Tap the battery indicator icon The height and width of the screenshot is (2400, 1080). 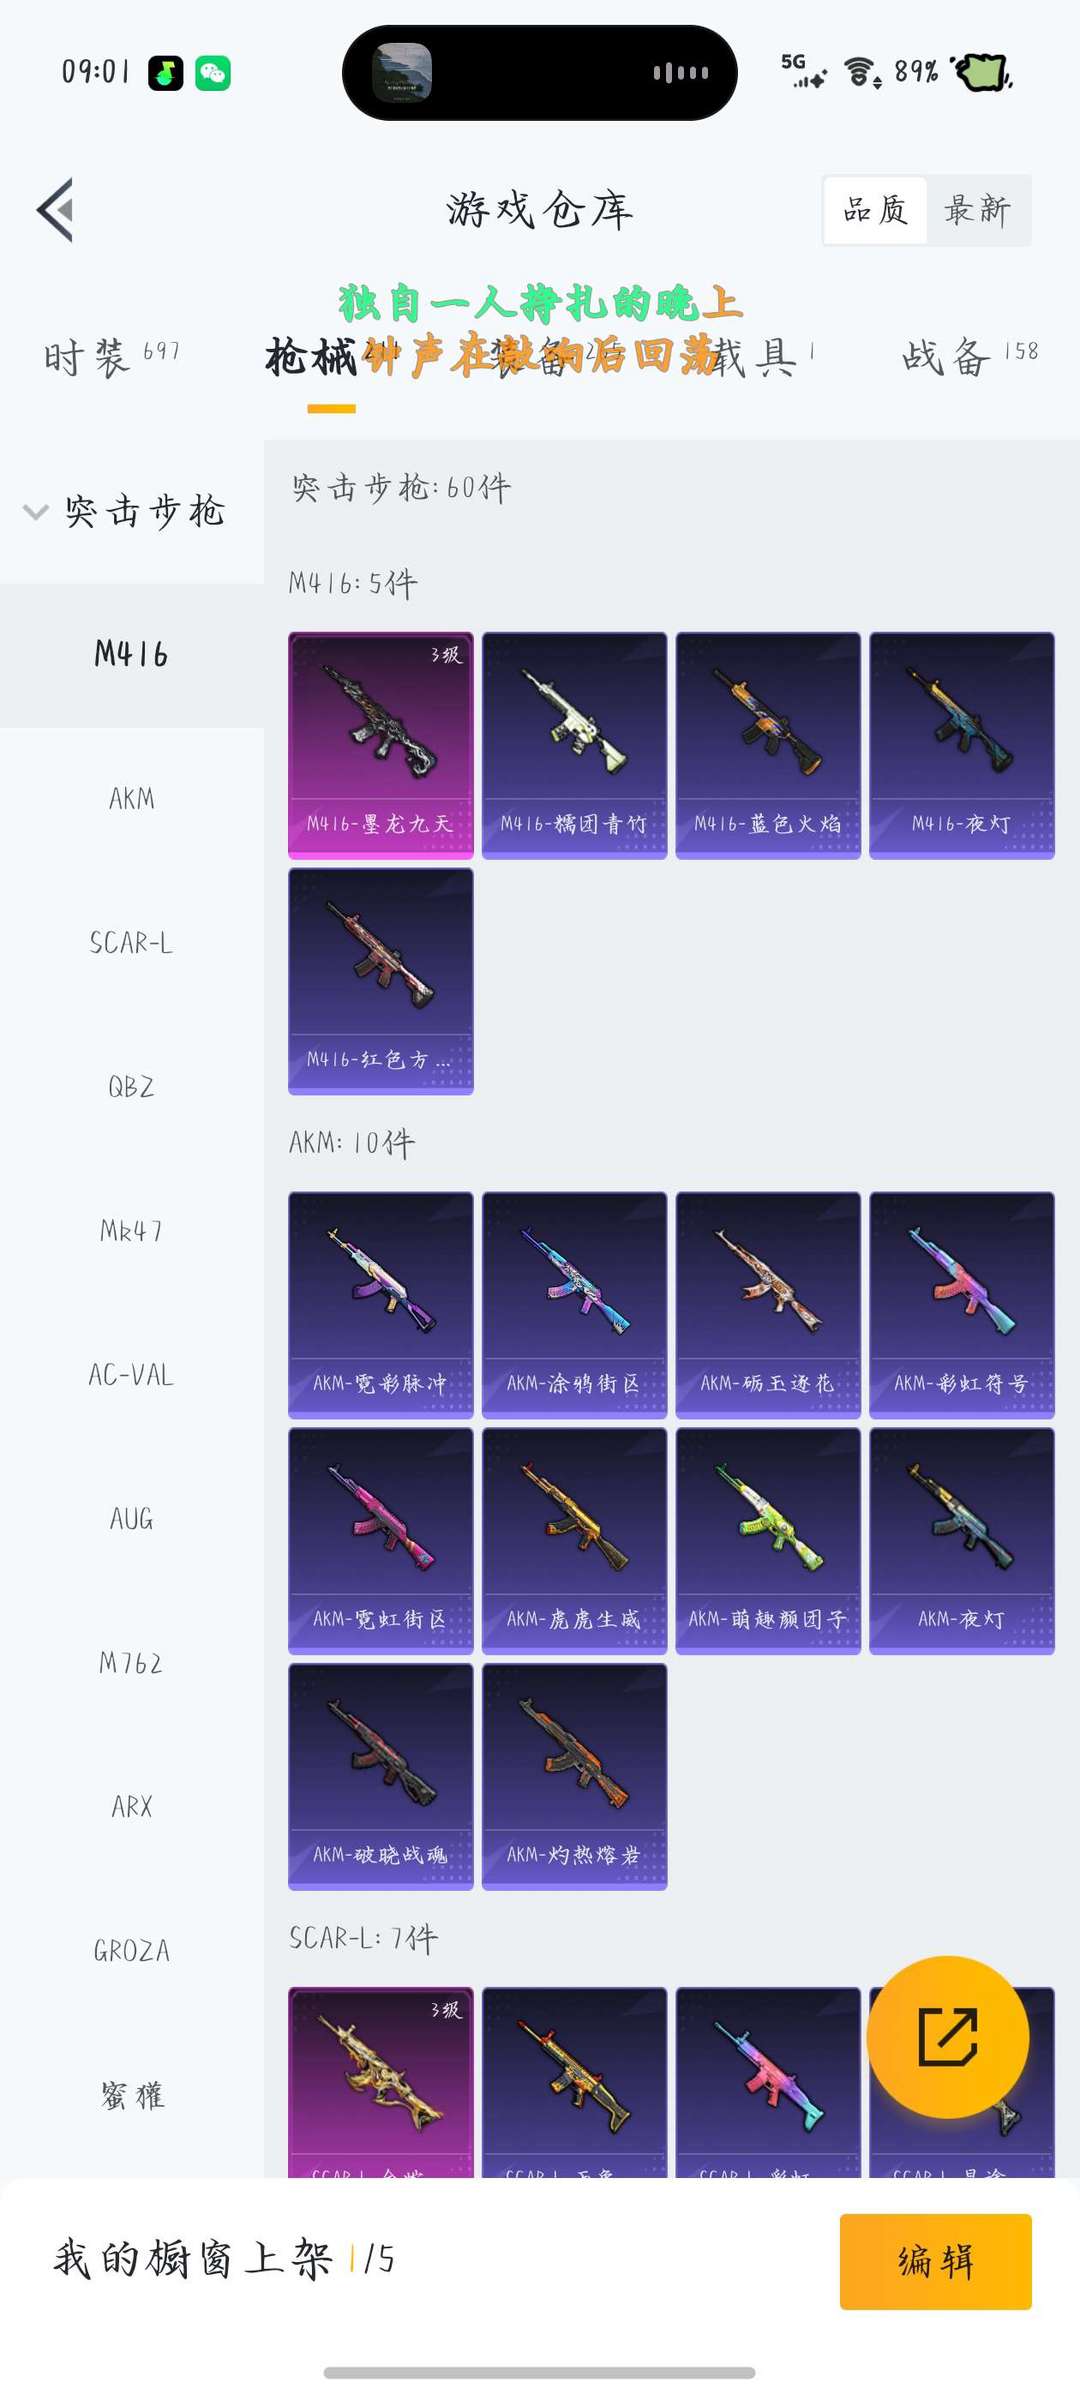pos(982,72)
